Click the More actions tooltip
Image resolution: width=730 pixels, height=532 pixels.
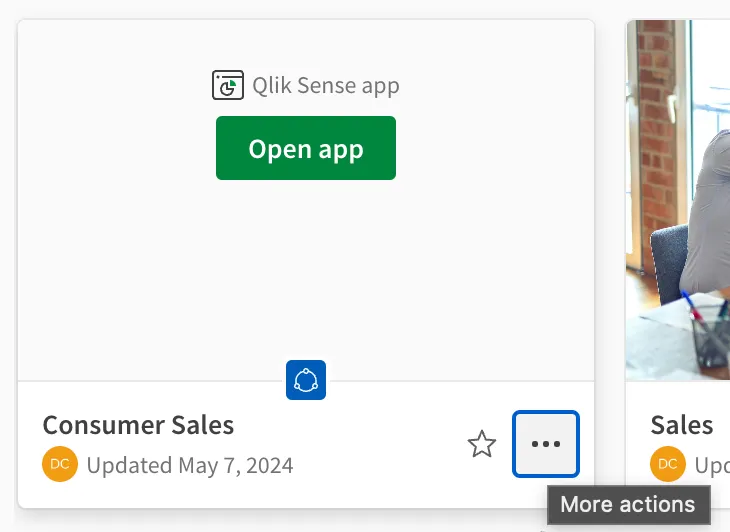click(x=628, y=505)
